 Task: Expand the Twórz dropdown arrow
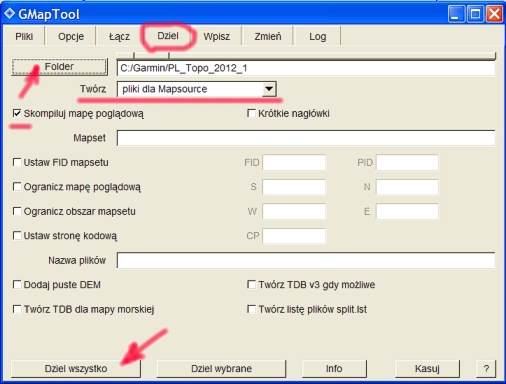269,89
